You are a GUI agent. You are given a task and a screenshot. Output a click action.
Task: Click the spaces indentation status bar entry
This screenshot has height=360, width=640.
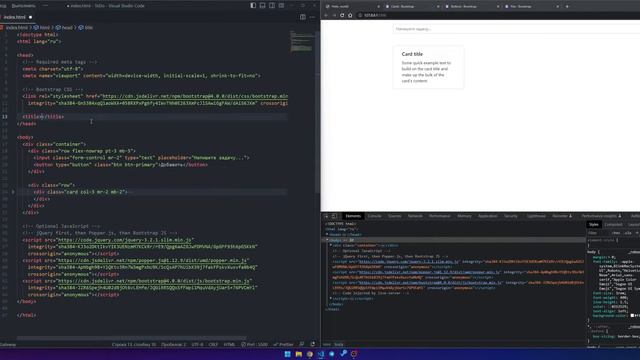(173, 344)
